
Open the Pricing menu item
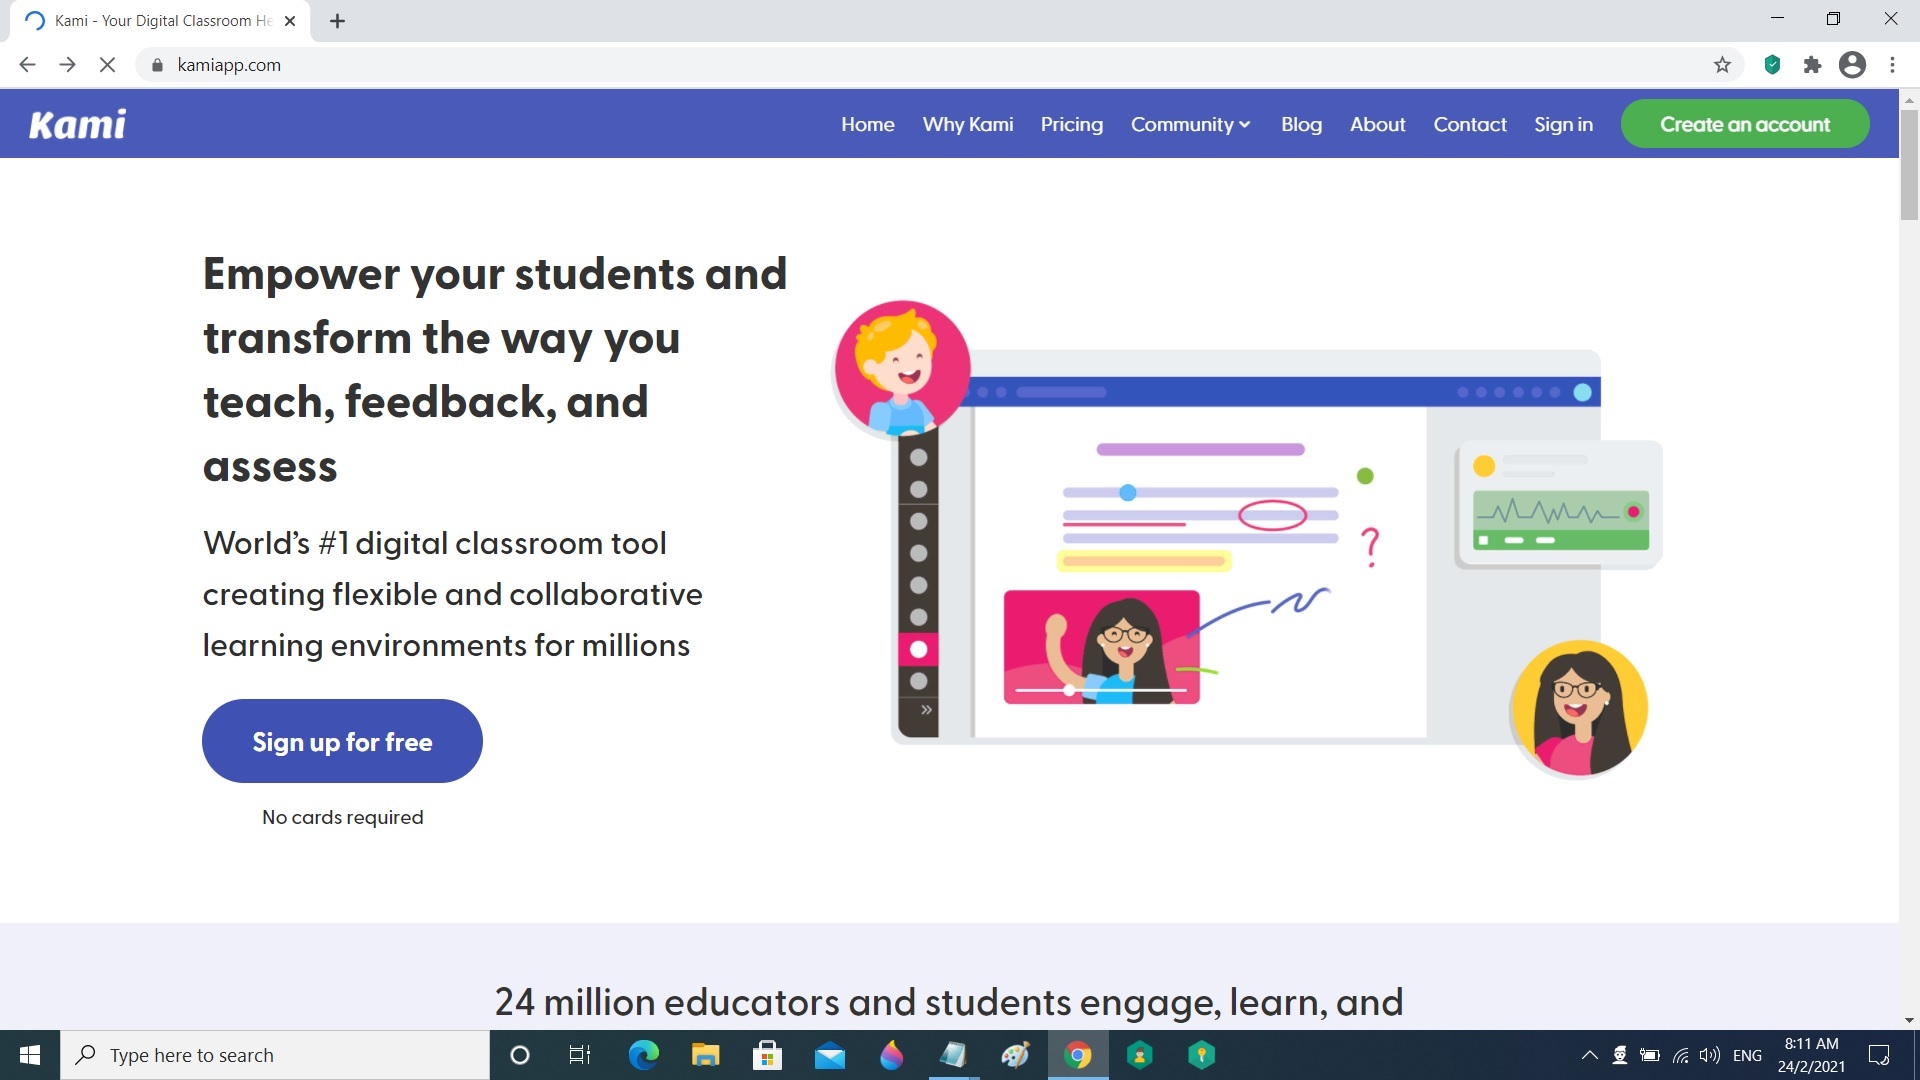point(1071,124)
